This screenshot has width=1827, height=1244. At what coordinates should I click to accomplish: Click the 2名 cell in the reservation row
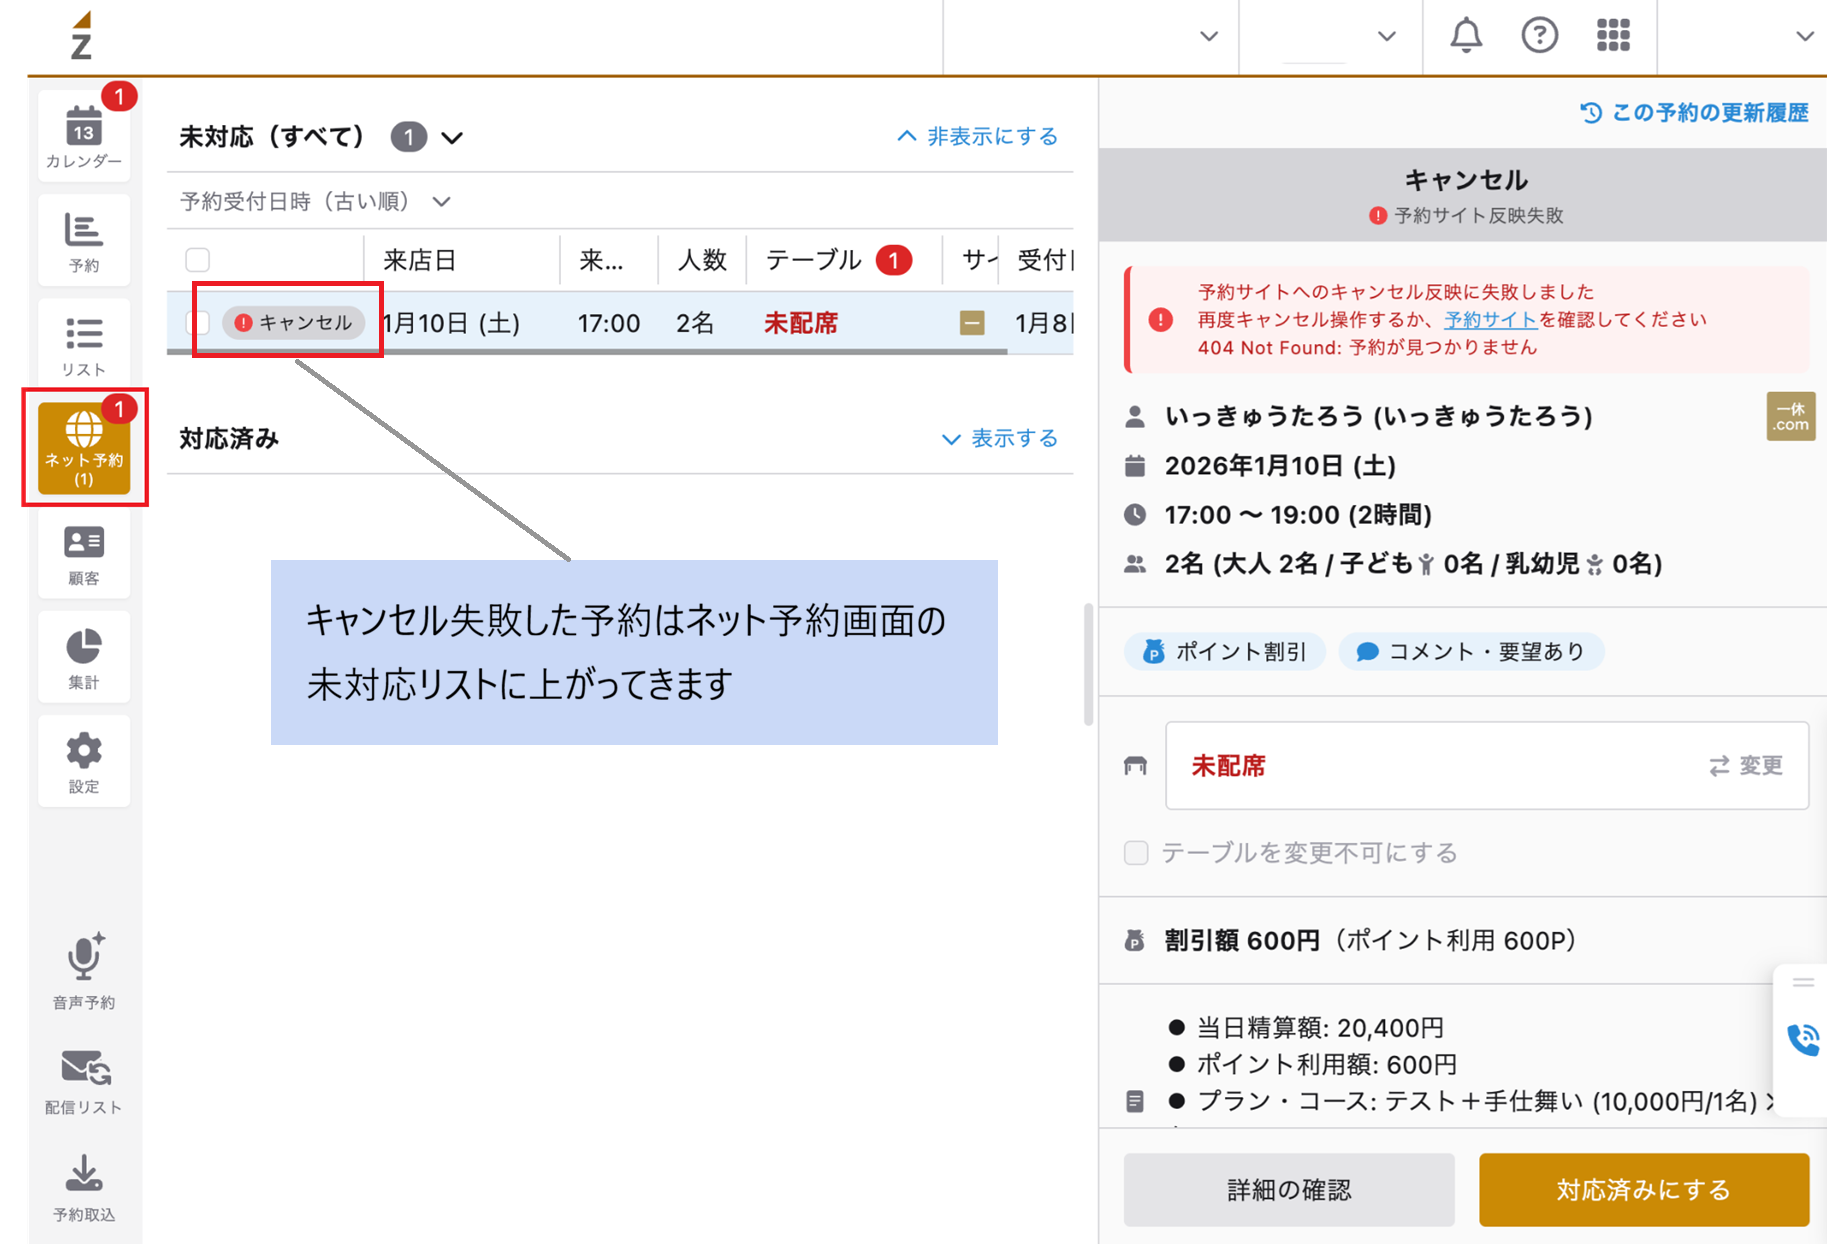[695, 323]
